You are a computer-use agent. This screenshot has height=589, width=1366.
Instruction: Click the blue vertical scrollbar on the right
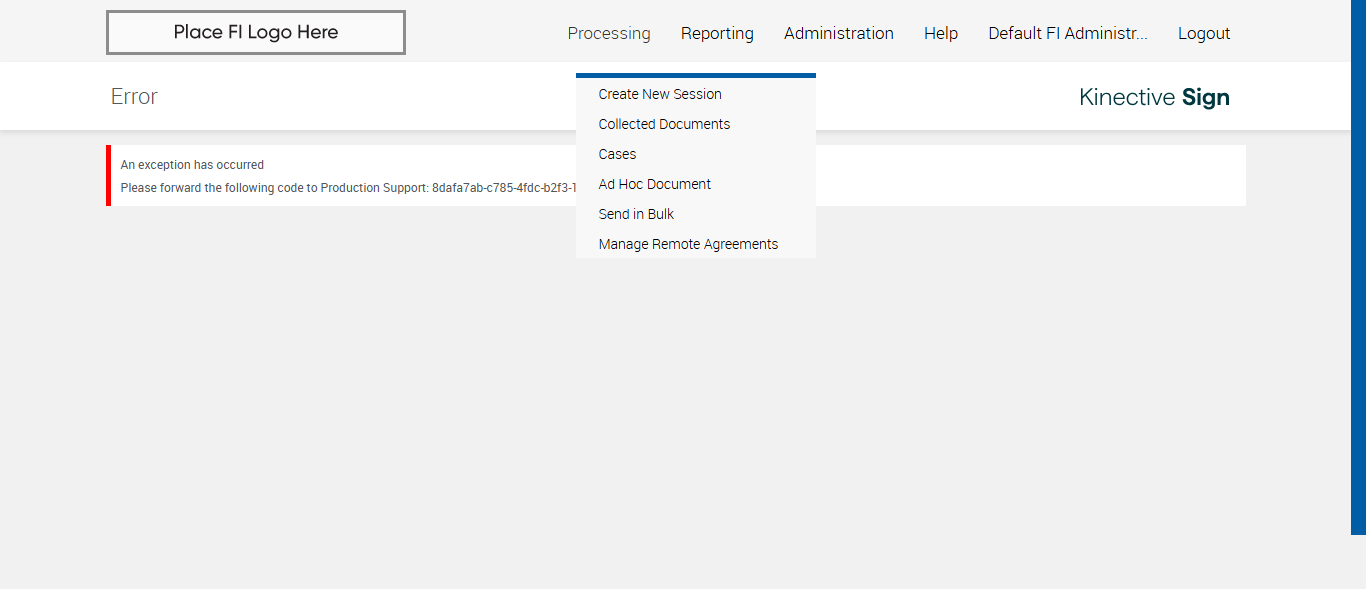pos(1358,266)
